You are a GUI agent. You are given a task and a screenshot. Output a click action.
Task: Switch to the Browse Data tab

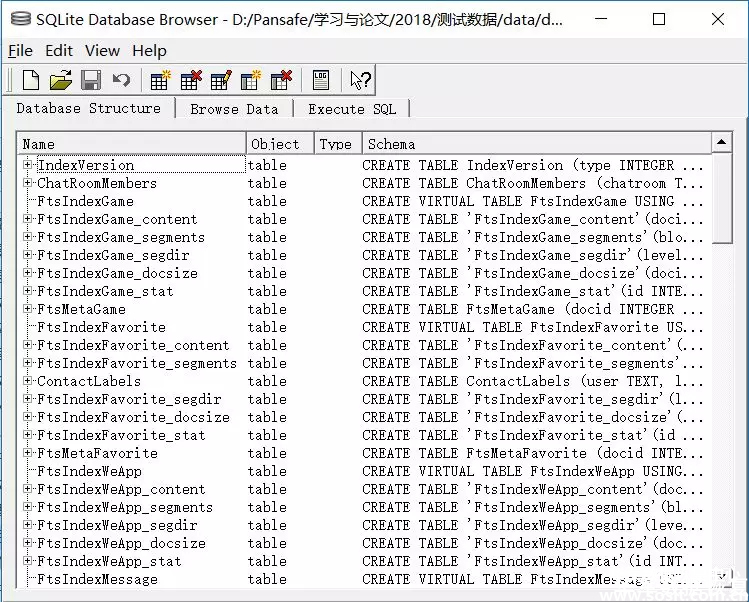[234, 109]
